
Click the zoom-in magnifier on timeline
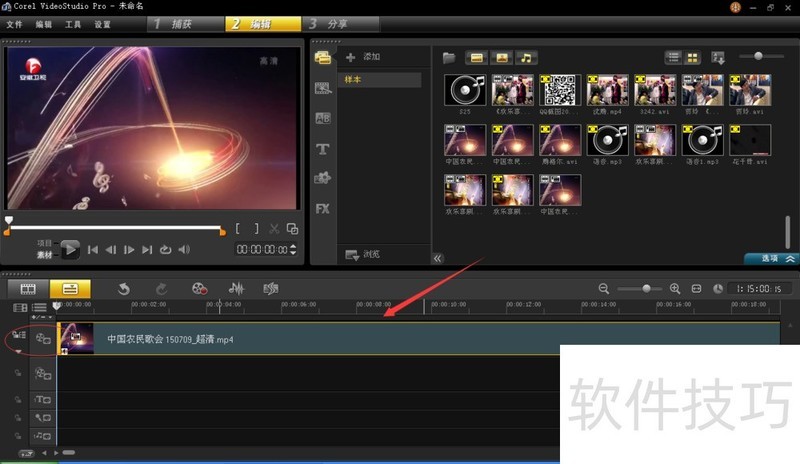(675, 288)
